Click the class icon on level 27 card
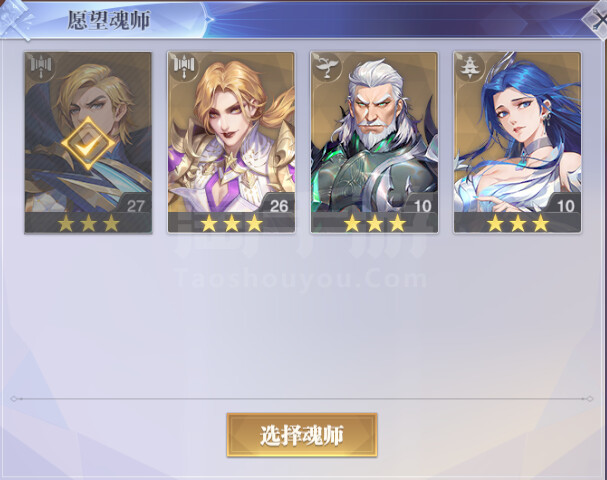This screenshot has height=480, width=607. [41, 68]
